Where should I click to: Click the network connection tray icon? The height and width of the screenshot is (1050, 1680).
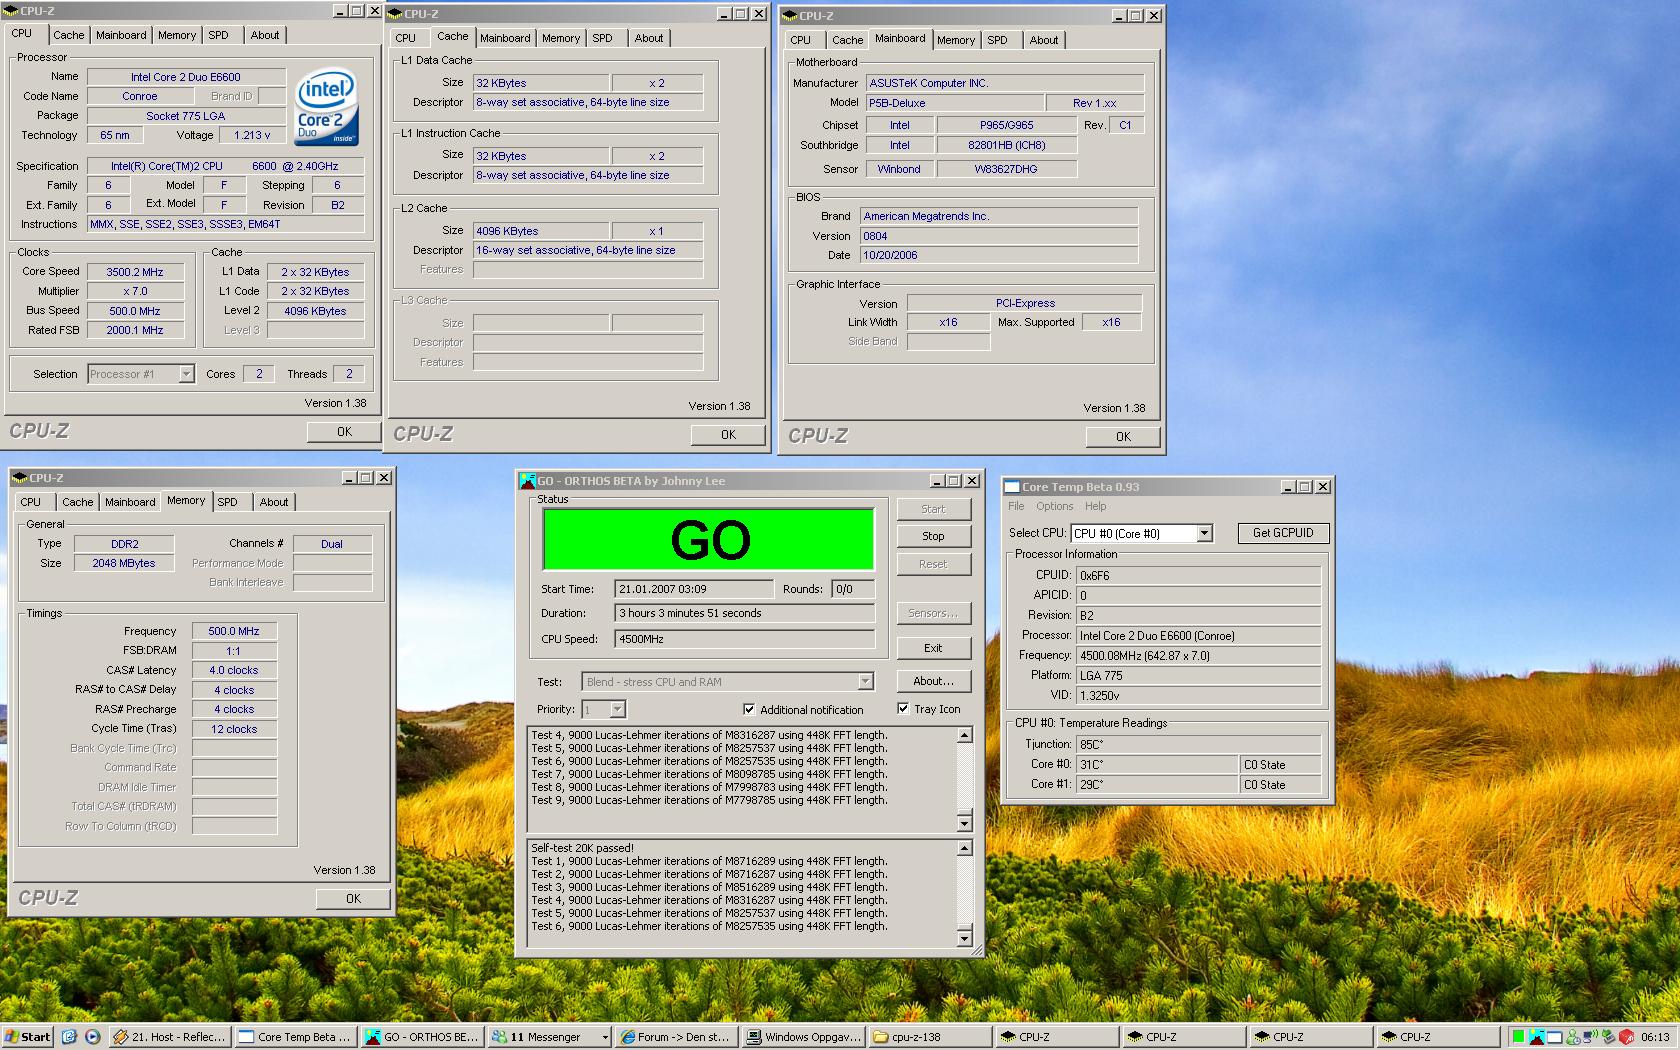click(1590, 1037)
